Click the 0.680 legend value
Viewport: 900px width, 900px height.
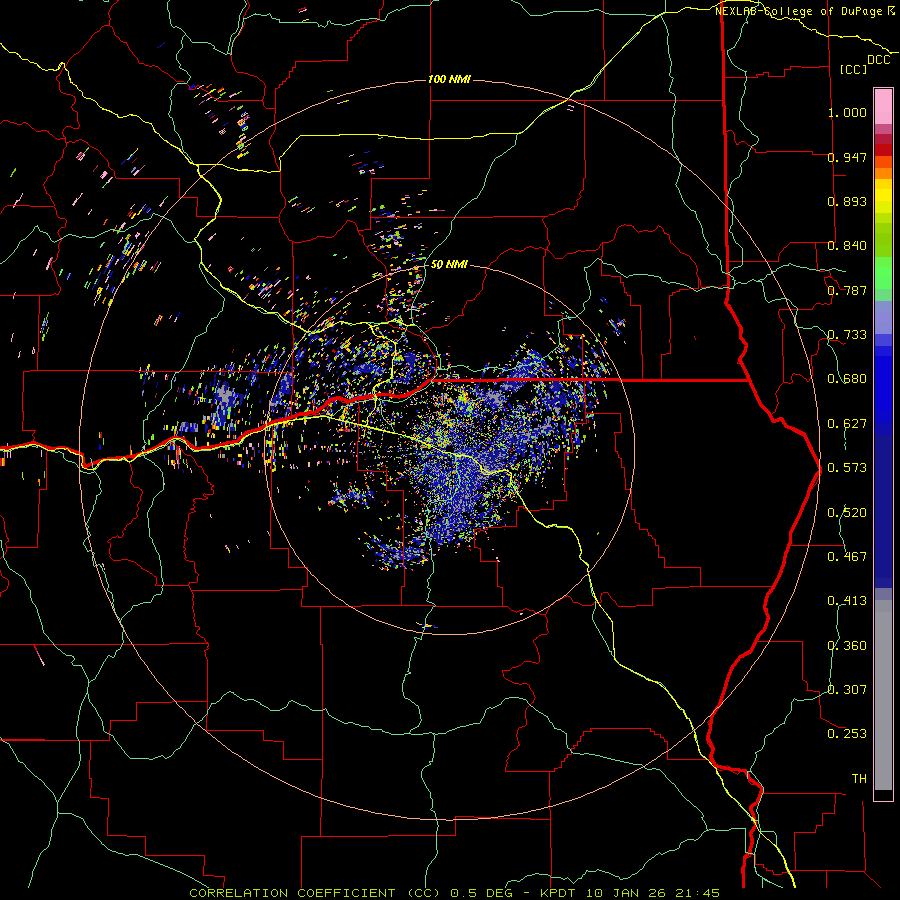coord(847,379)
